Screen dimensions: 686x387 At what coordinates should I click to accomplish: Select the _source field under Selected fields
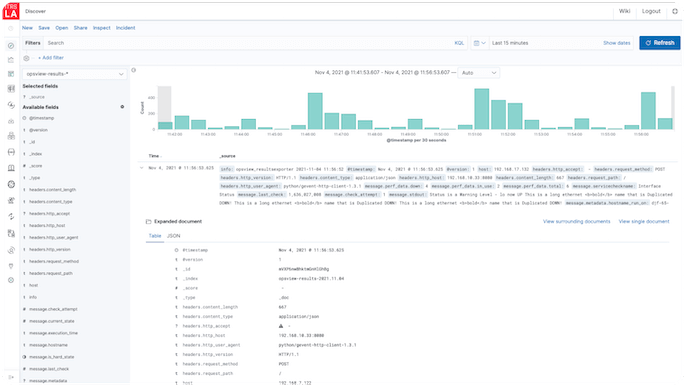pyautogui.click(x=37, y=97)
